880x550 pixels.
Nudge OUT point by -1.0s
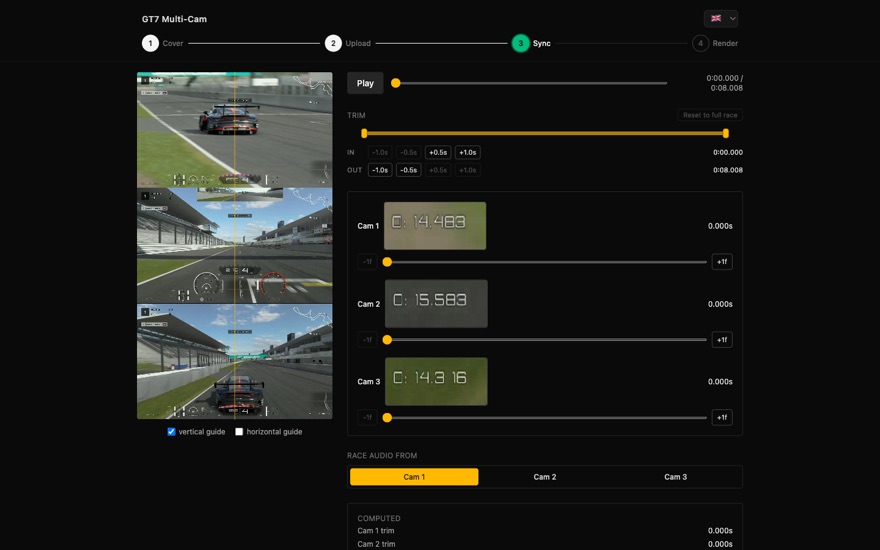click(380, 170)
